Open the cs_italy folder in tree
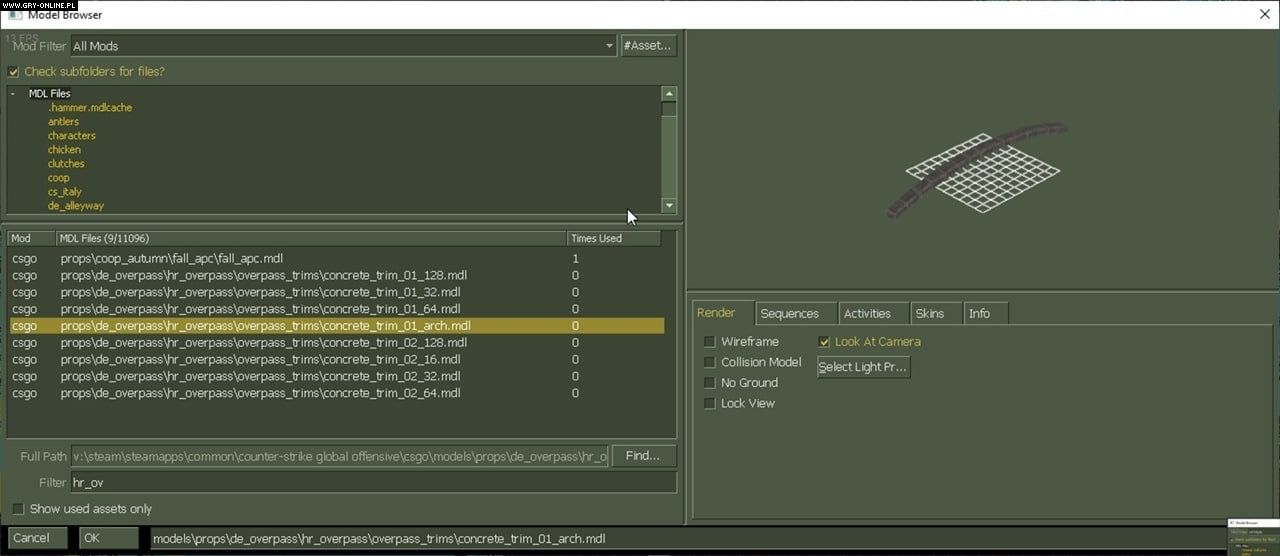 click(x=65, y=192)
